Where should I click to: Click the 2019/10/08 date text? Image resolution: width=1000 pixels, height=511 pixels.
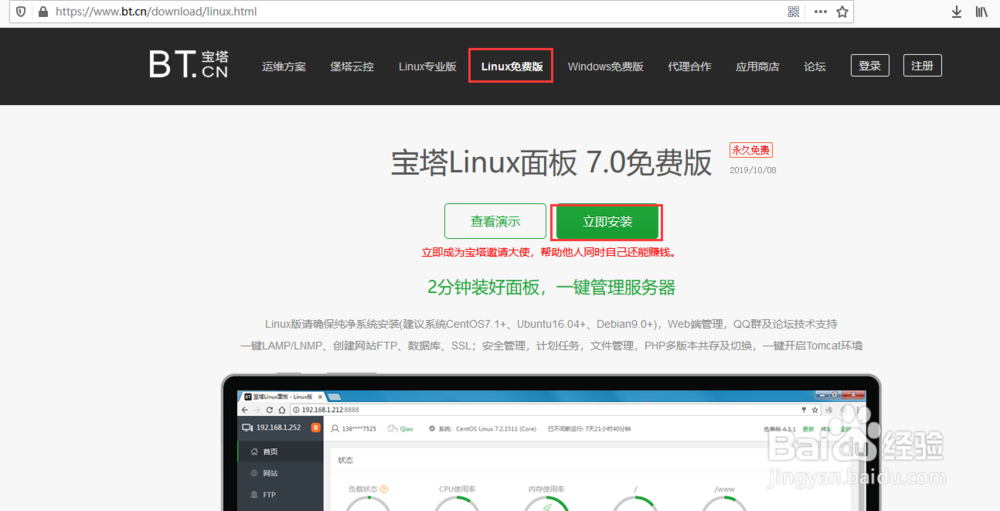[x=753, y=170]
